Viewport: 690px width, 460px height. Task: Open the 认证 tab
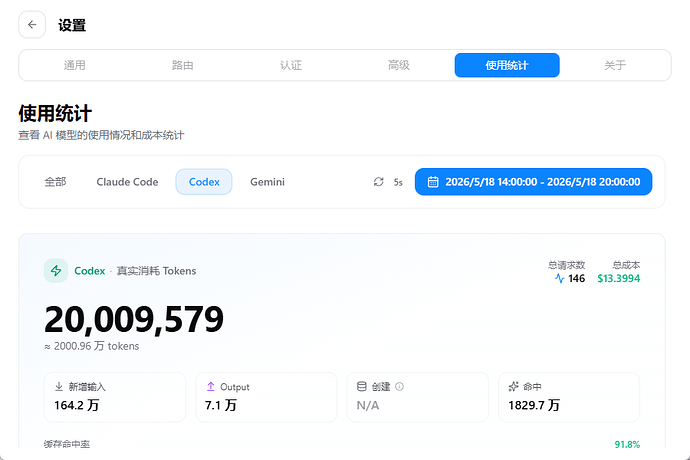tap(291, 65)
